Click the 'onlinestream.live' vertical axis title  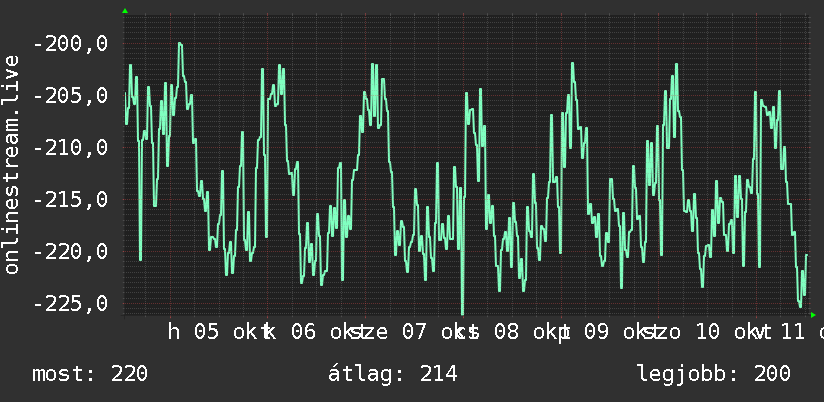tap(12, 164)
